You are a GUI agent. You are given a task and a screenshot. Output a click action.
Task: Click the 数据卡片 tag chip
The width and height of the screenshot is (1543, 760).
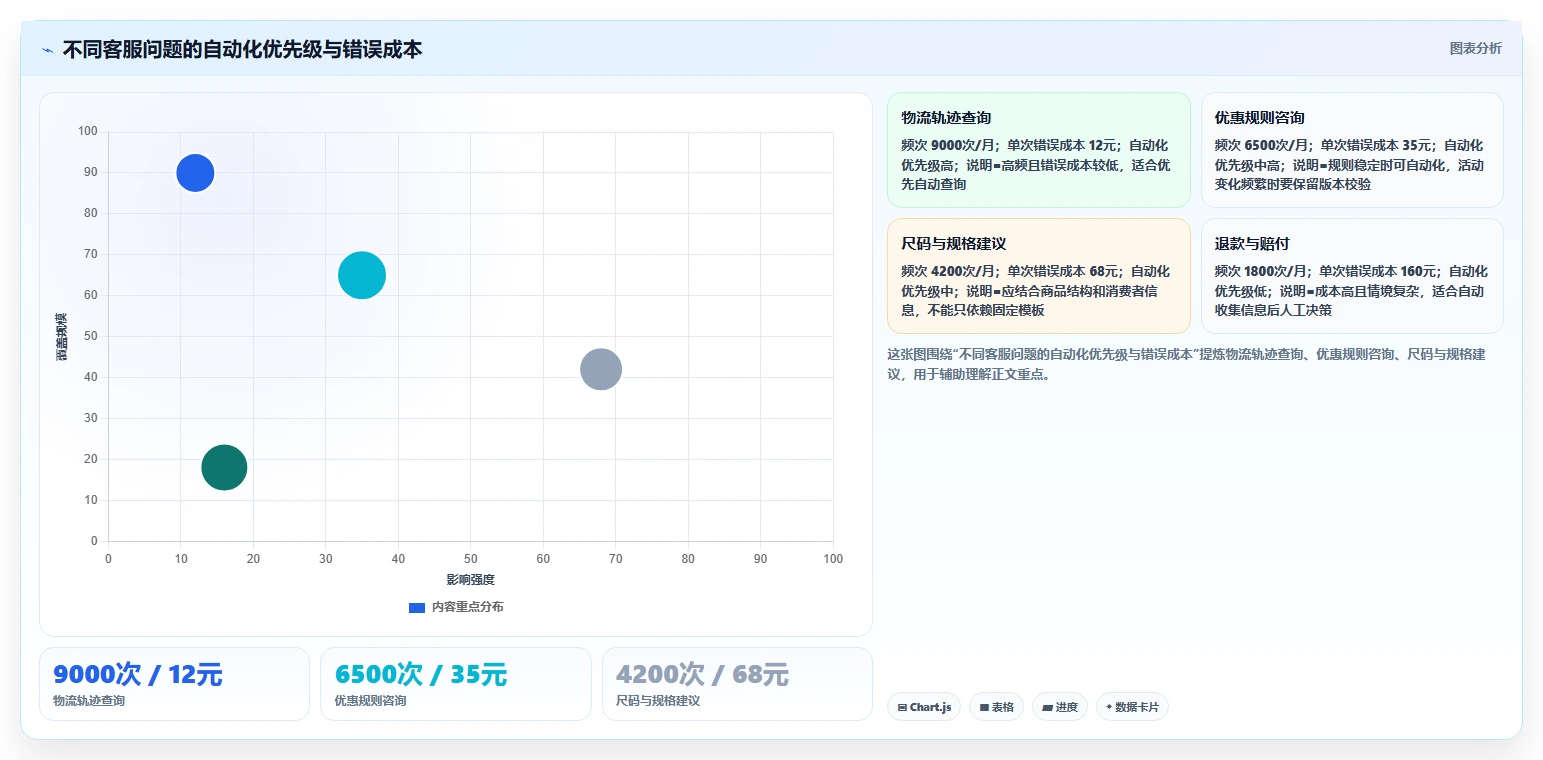pos(1132,707)
